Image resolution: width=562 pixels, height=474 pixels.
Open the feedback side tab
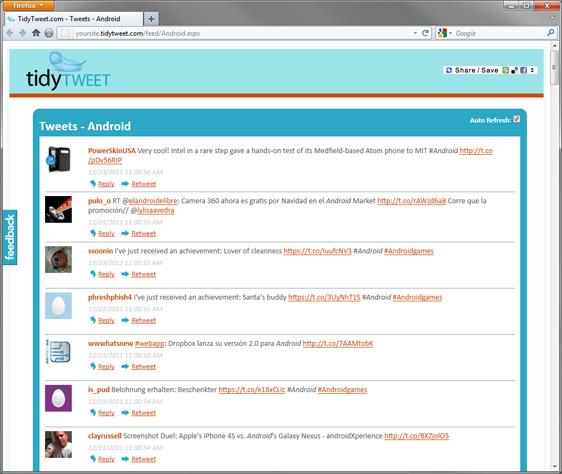coord(10,237)
